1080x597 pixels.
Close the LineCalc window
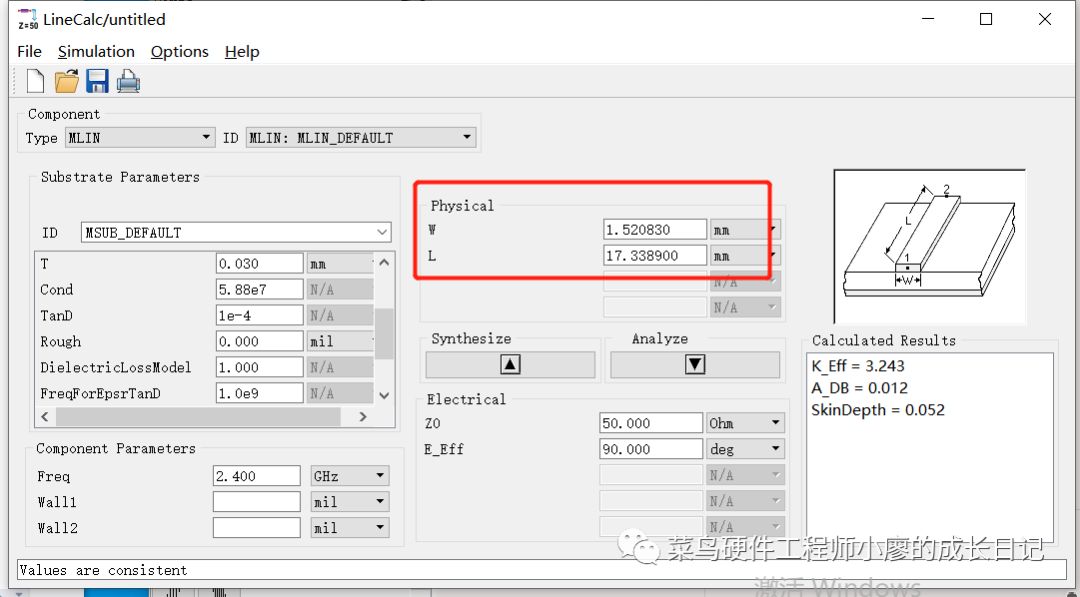point(1045,19)
